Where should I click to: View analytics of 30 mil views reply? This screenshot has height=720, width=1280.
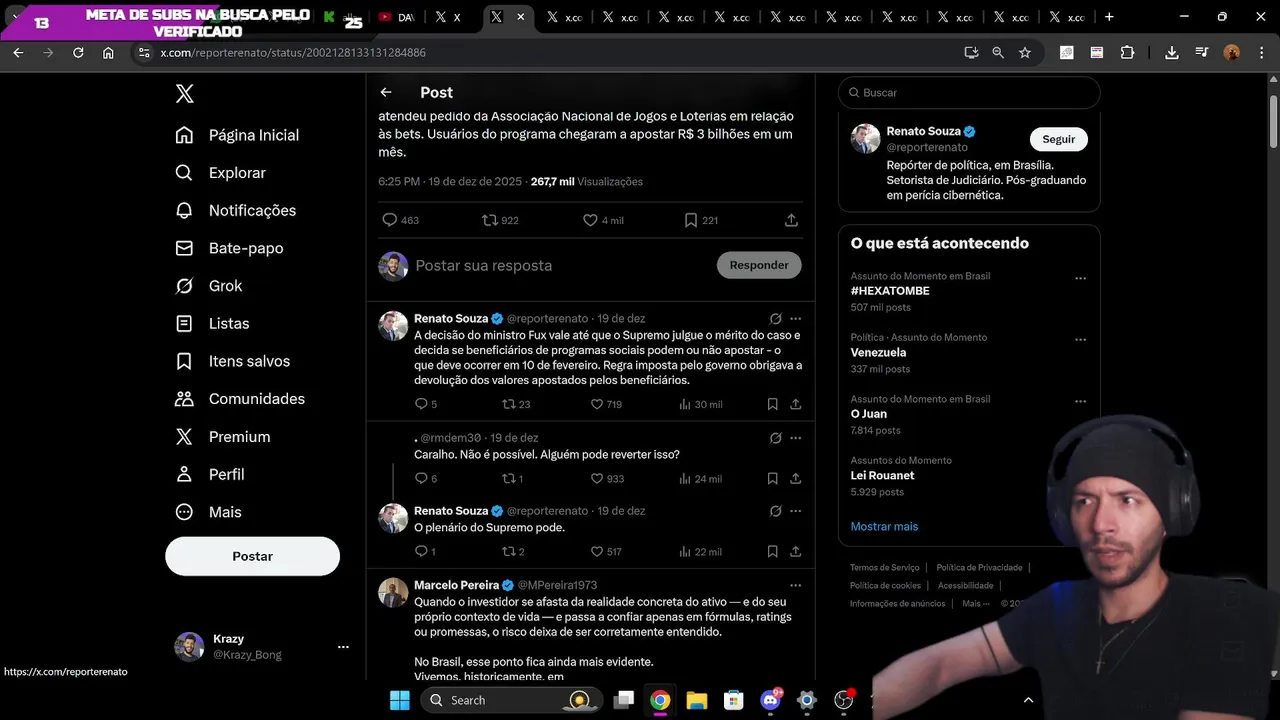(x=700, y=404)
